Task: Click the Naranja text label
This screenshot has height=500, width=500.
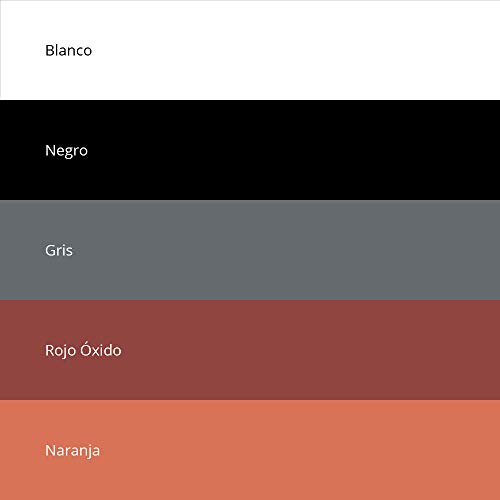Action: 73,451
